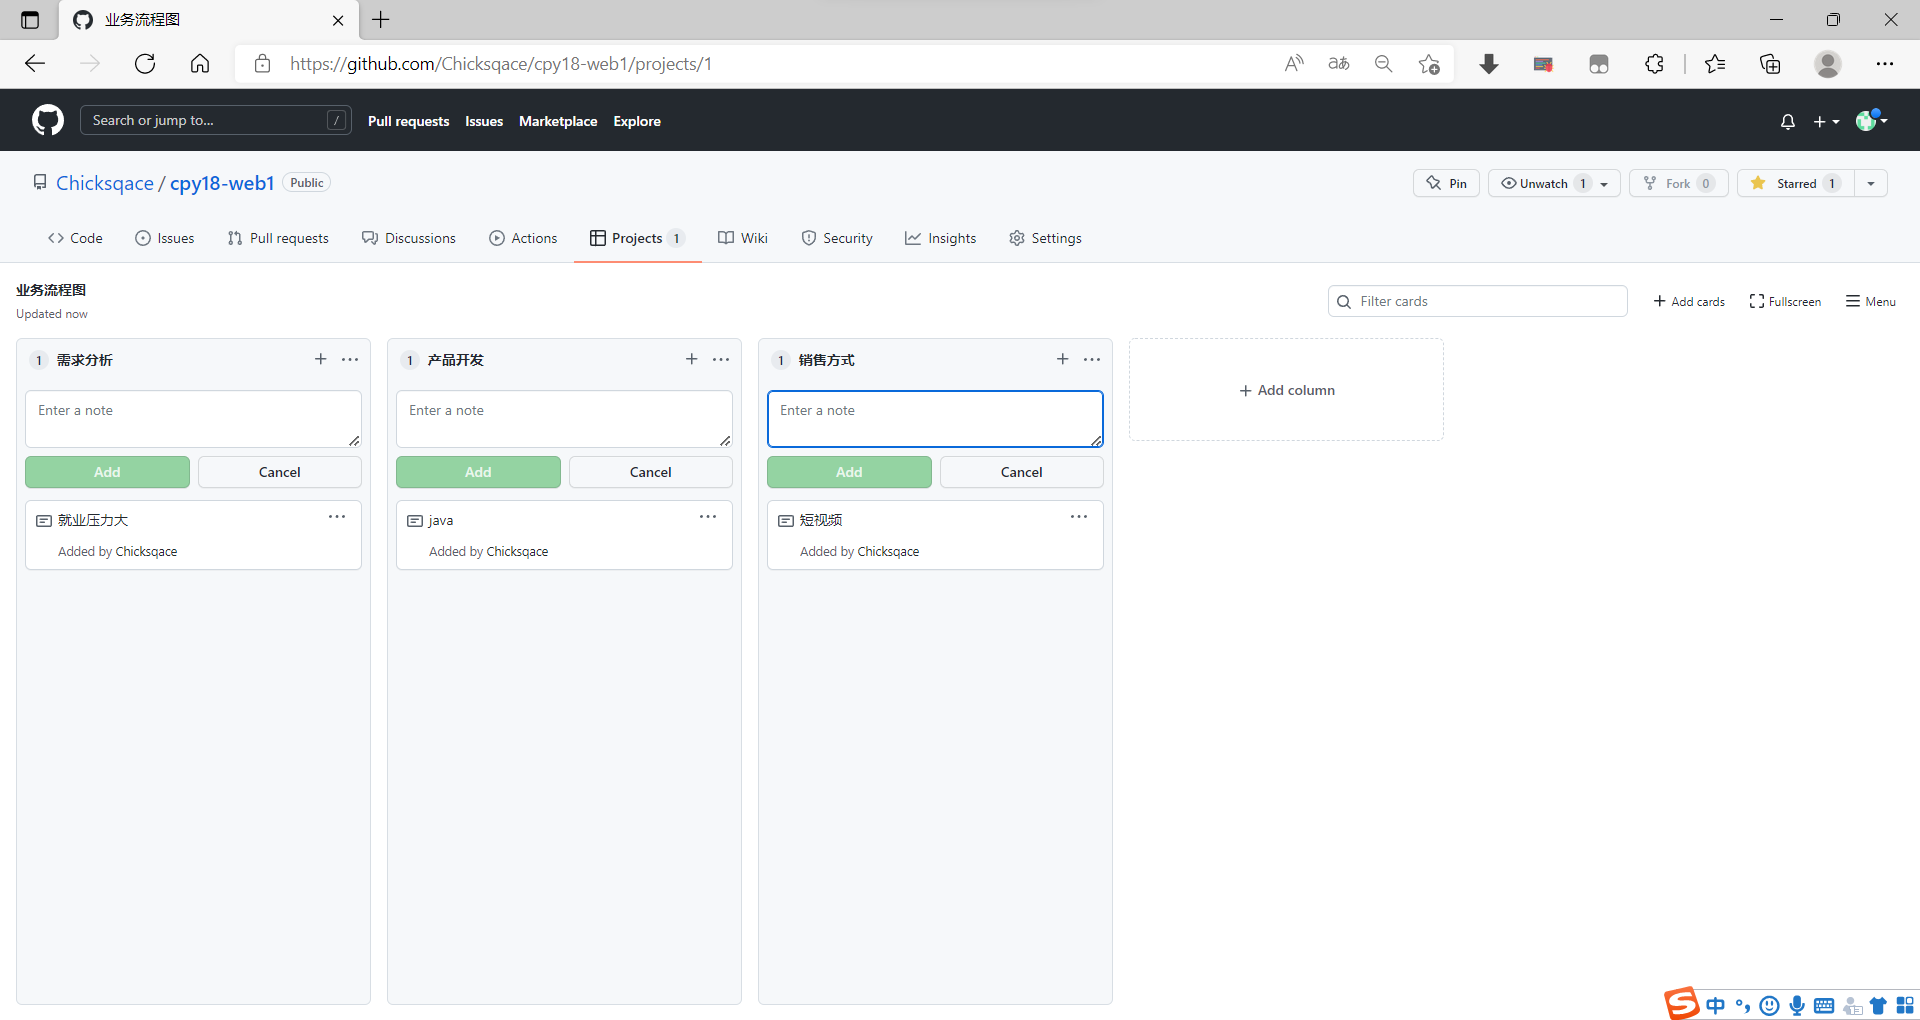
Task: Open the board Menu sidebar
Action: (x=1871, y=301)
